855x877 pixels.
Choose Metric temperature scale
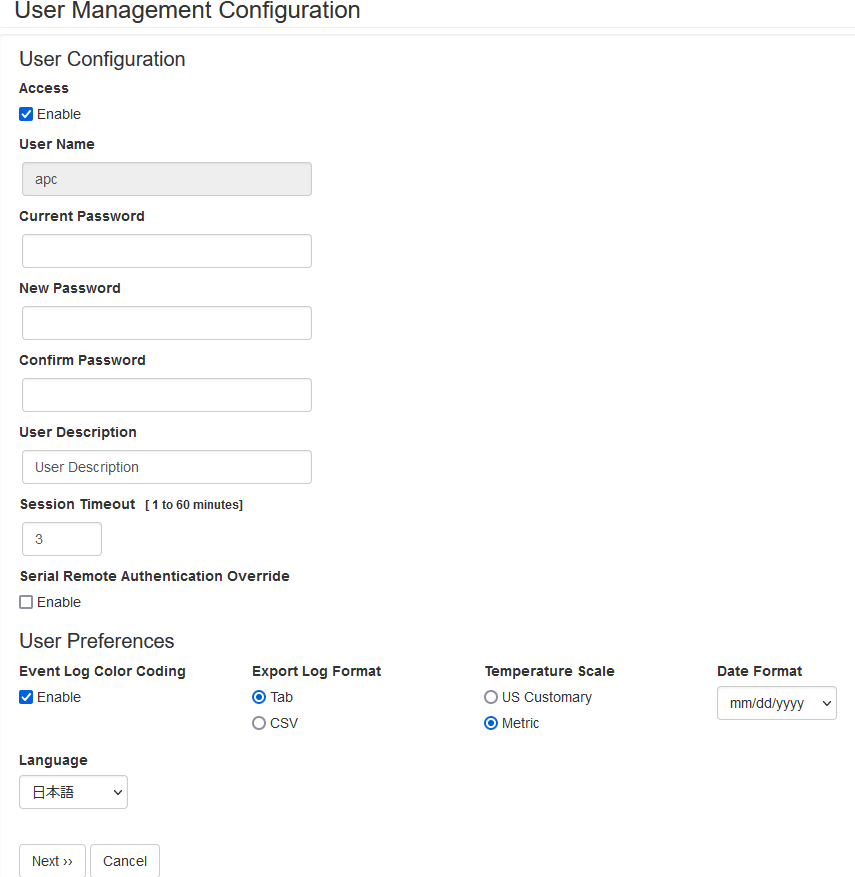click(x=491, y=723)
